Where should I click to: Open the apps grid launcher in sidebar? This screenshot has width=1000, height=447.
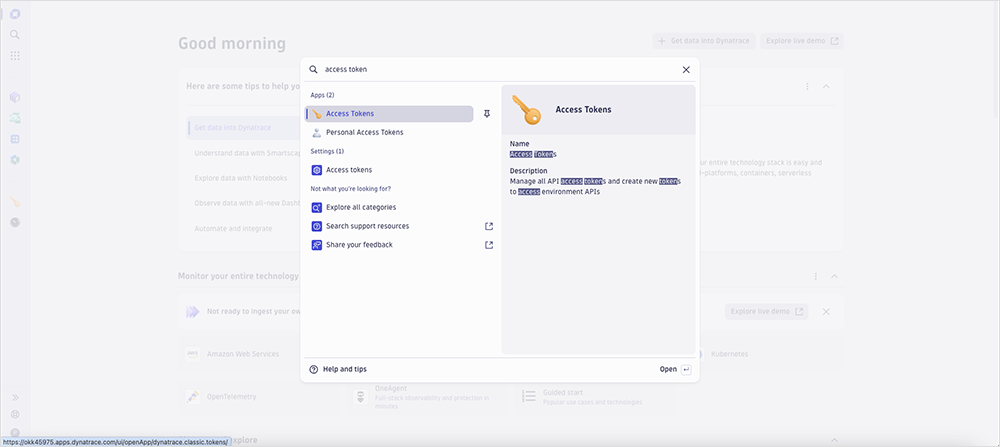click(x=15, y=55)
